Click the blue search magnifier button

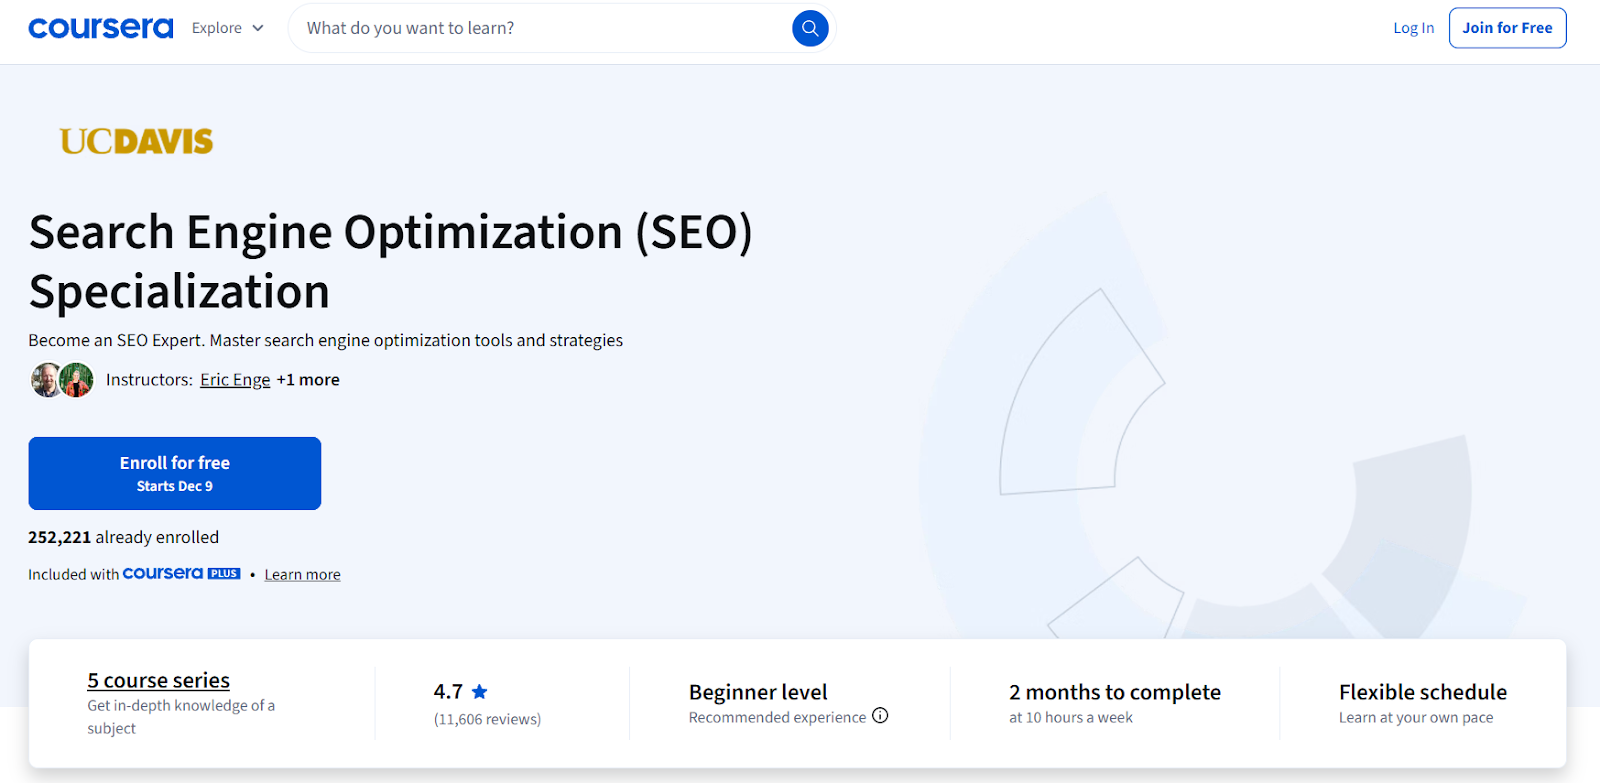(x=810, y=28)
